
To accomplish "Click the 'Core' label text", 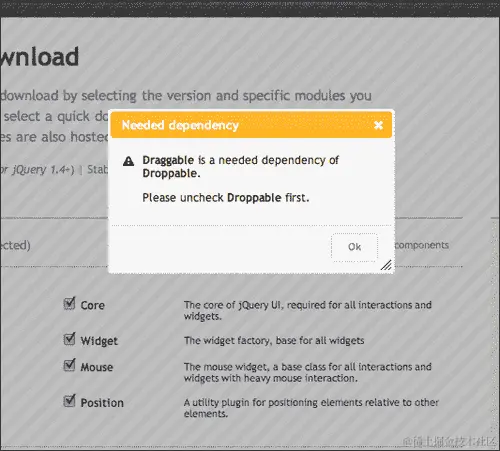I will coord(93,305).
